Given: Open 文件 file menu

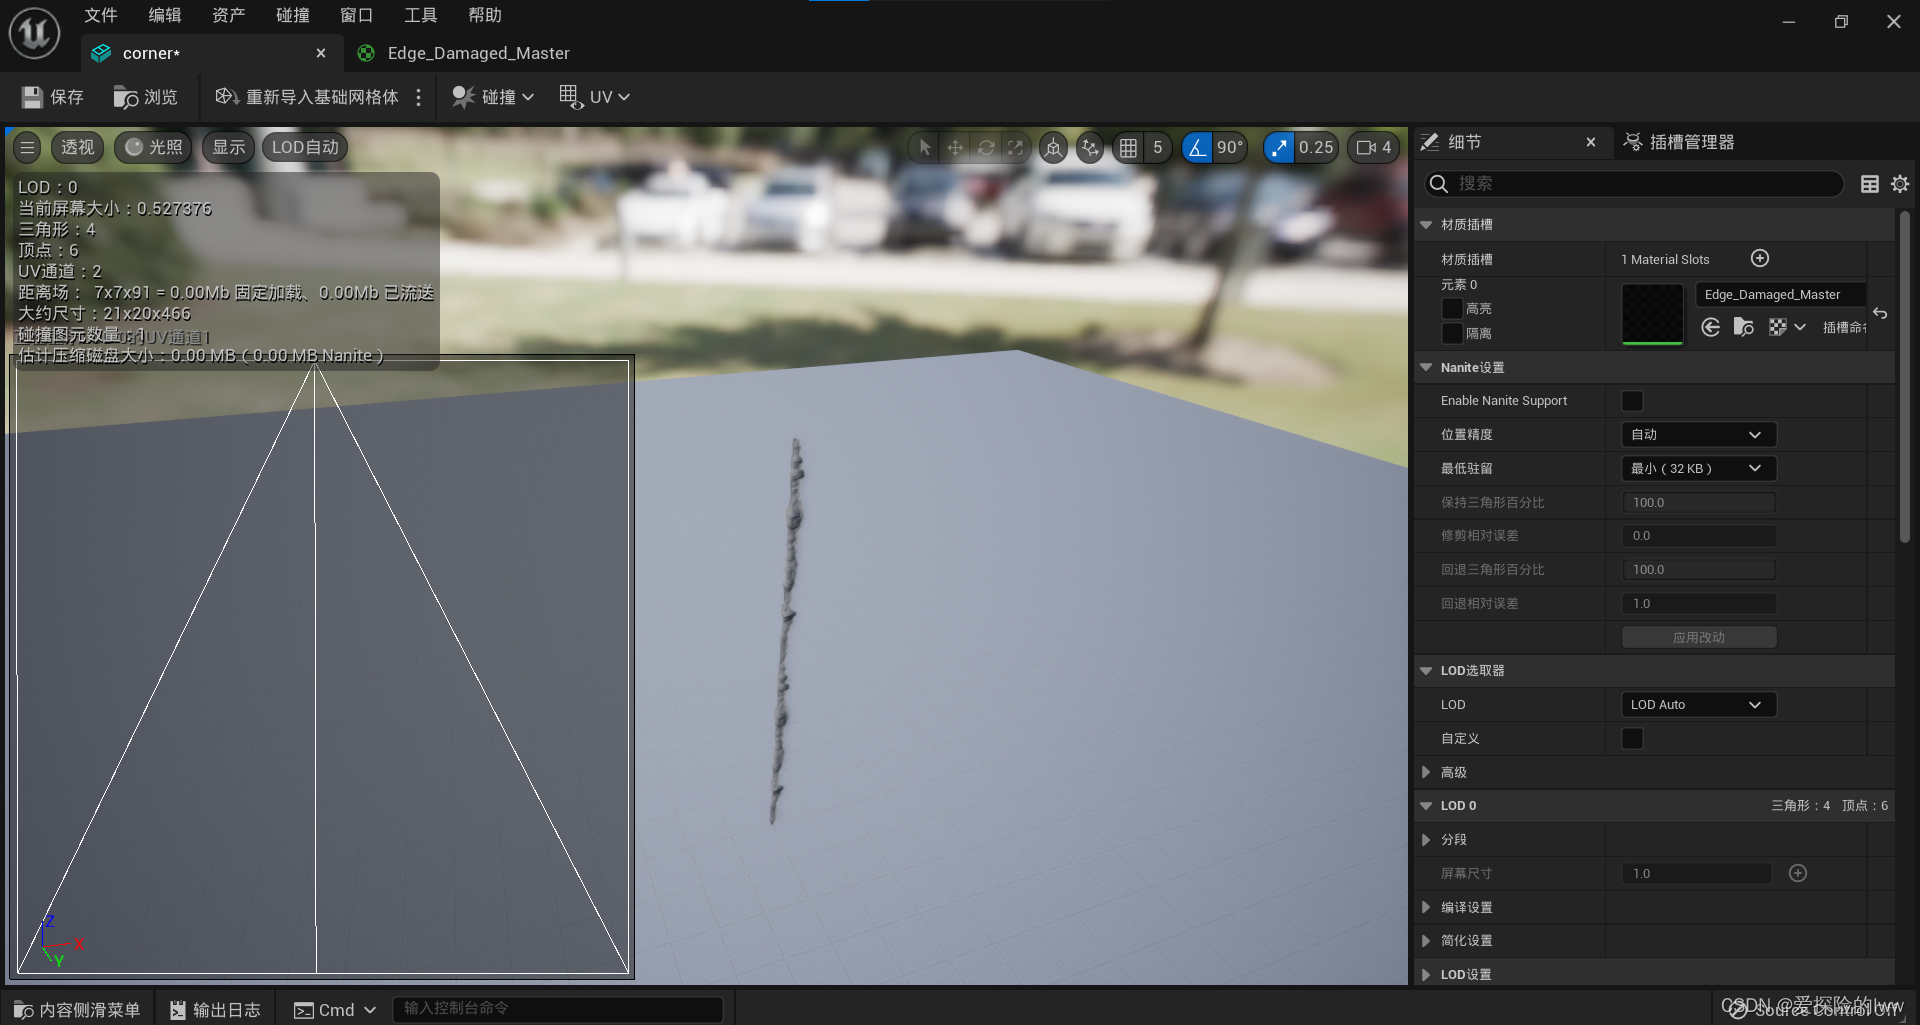Looking at the screenshot, I should pos(100,15).
